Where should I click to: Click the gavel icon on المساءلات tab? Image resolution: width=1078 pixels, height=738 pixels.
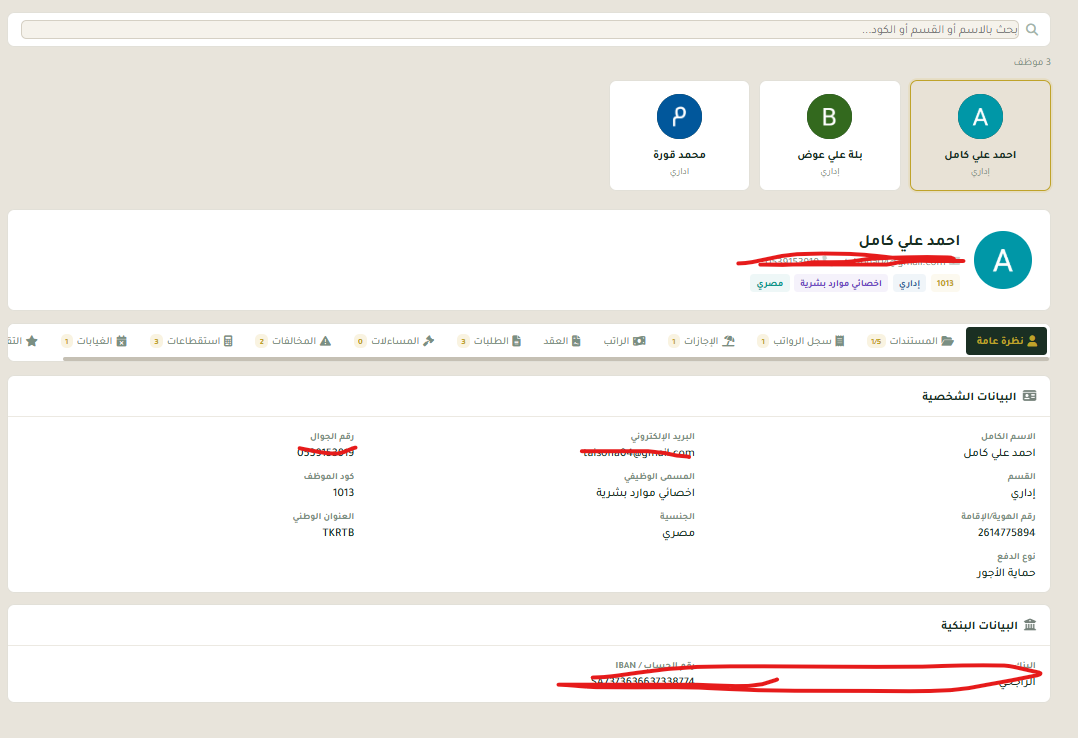click(428, 341)
